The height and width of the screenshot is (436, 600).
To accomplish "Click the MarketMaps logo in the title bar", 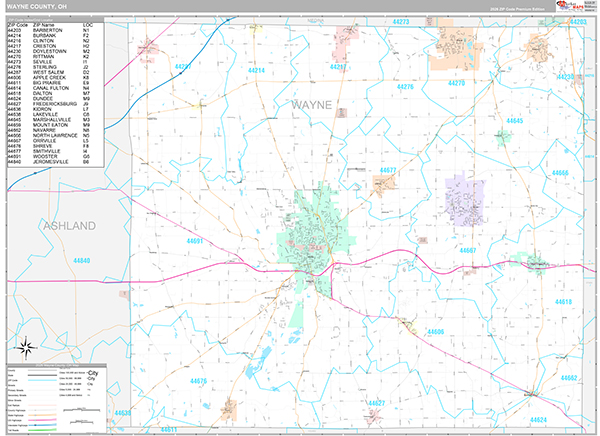I will 570,6.
